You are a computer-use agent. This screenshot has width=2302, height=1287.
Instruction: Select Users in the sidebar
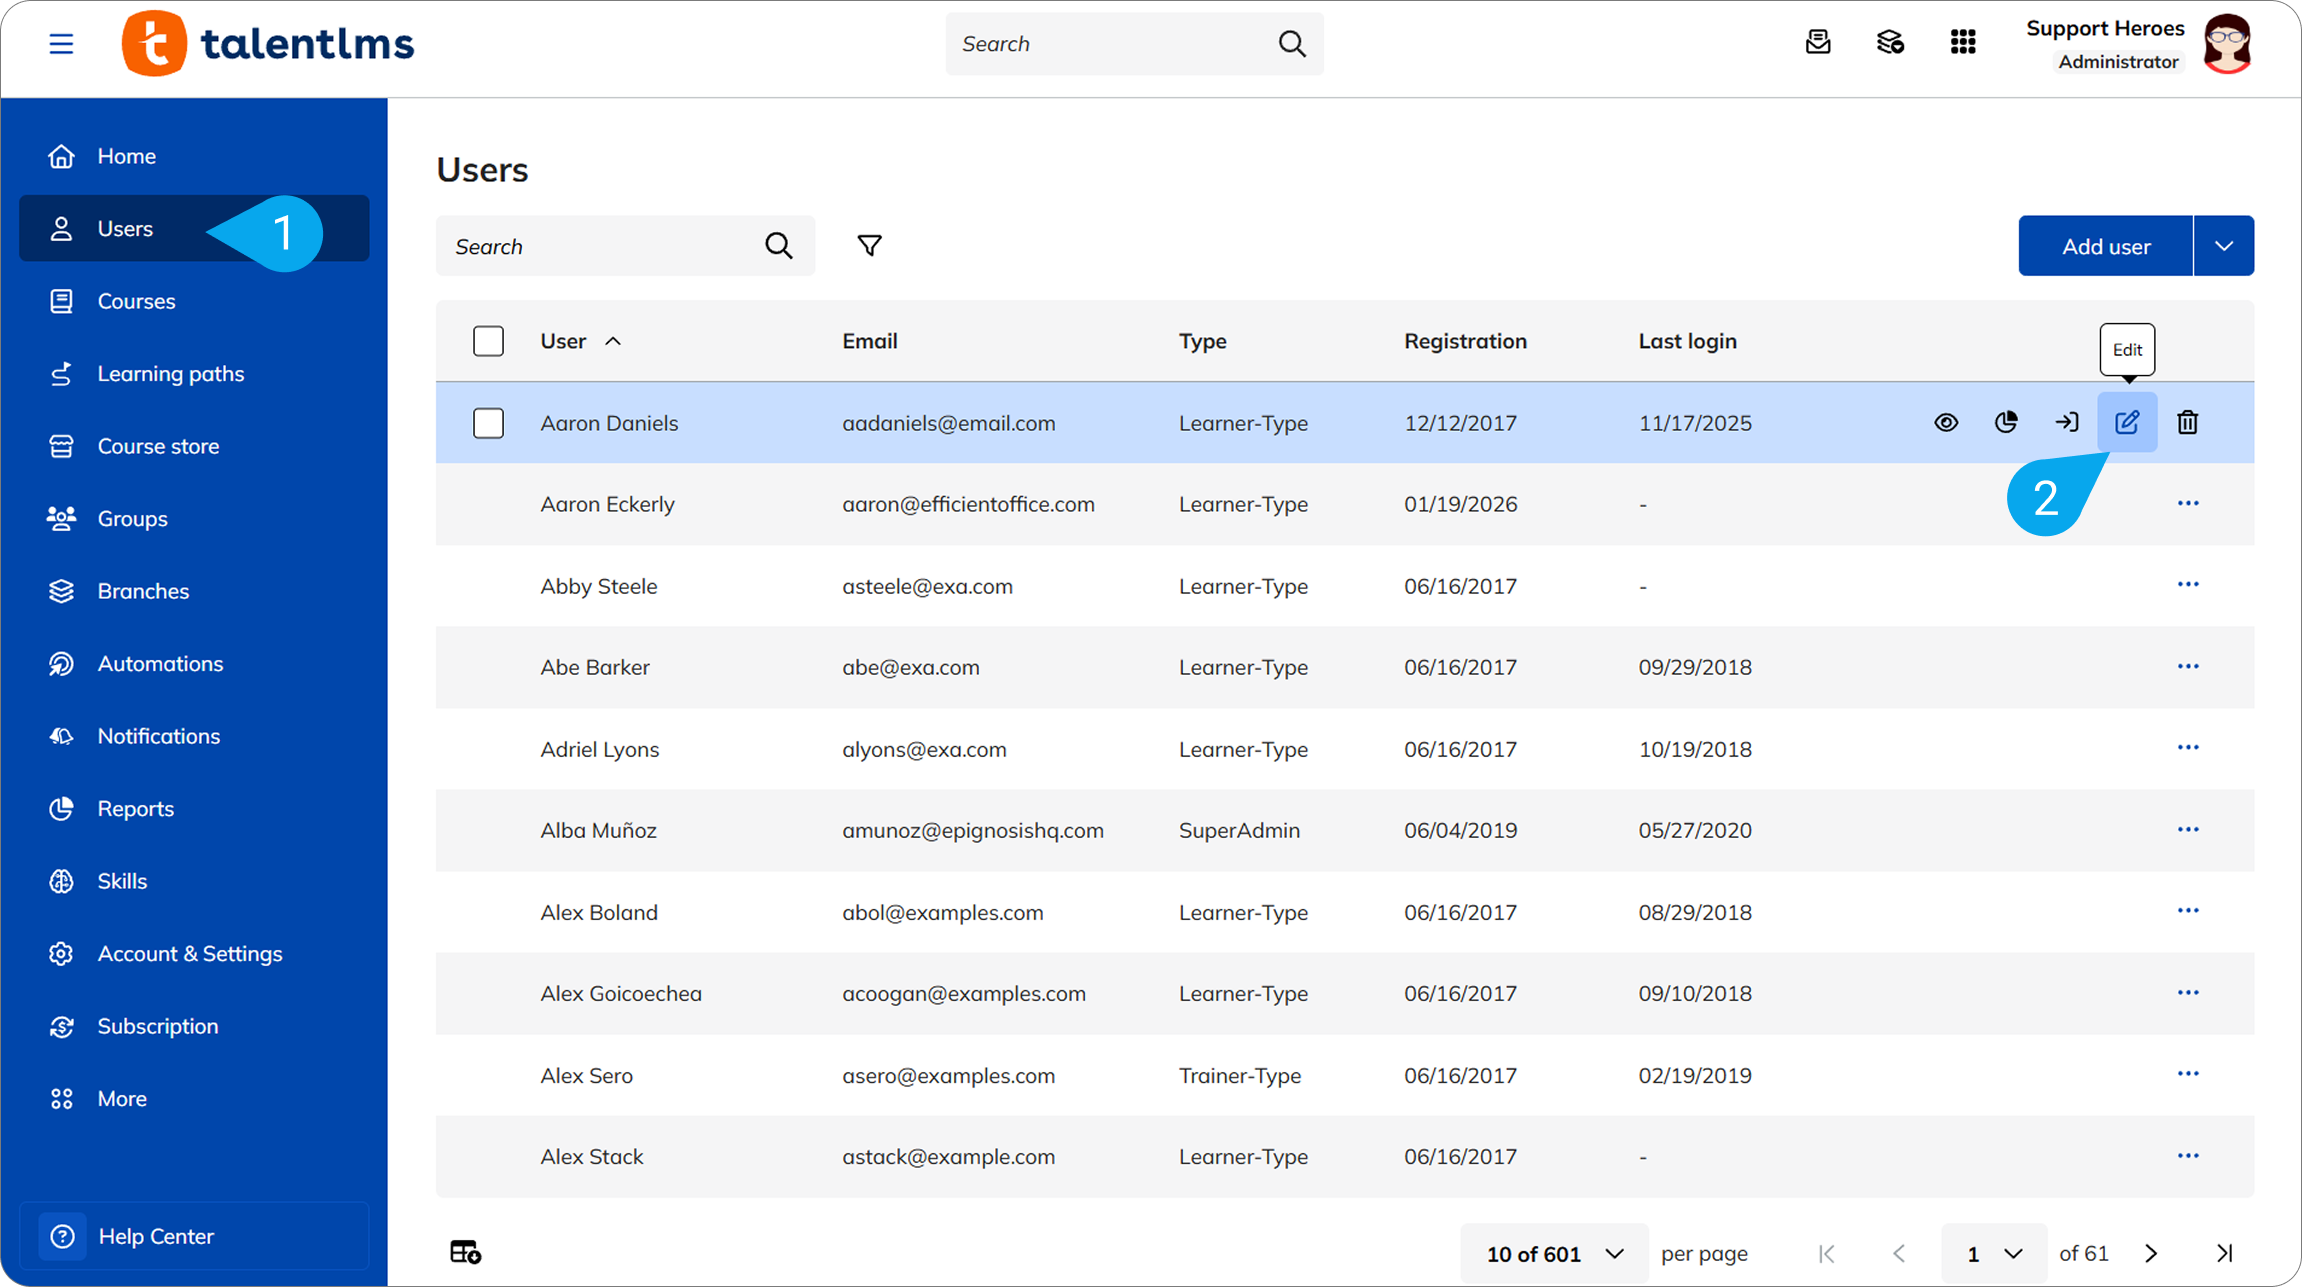coord(194,228)
